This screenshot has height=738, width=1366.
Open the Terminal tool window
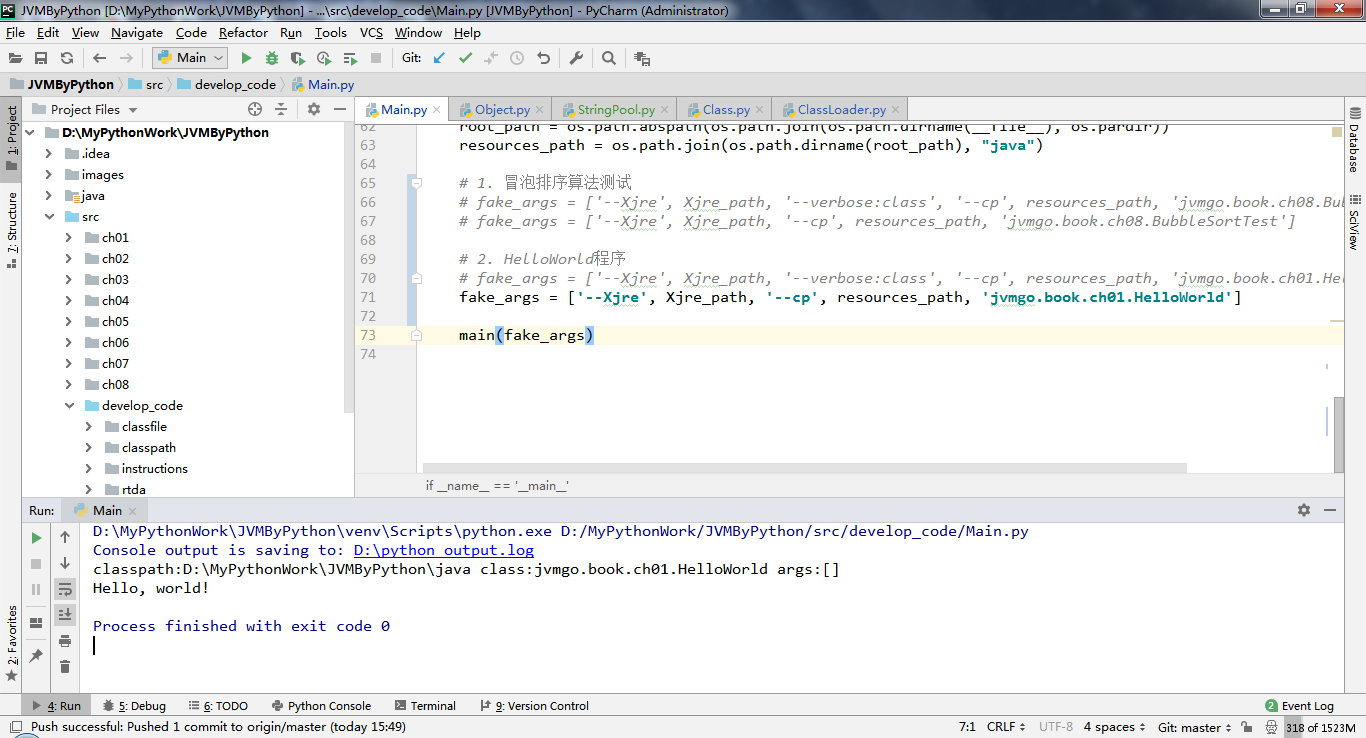click(x=425, y=706)
